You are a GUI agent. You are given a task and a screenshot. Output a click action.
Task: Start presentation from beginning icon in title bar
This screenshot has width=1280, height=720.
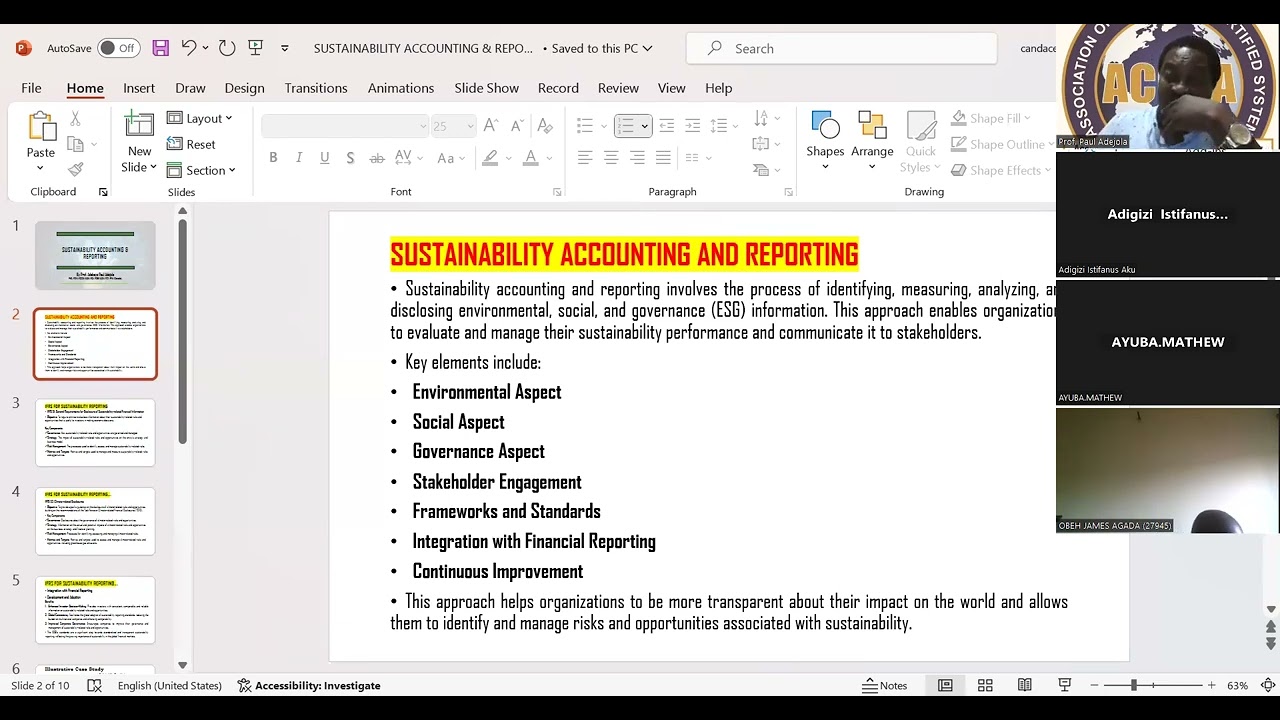coord(256,48)
